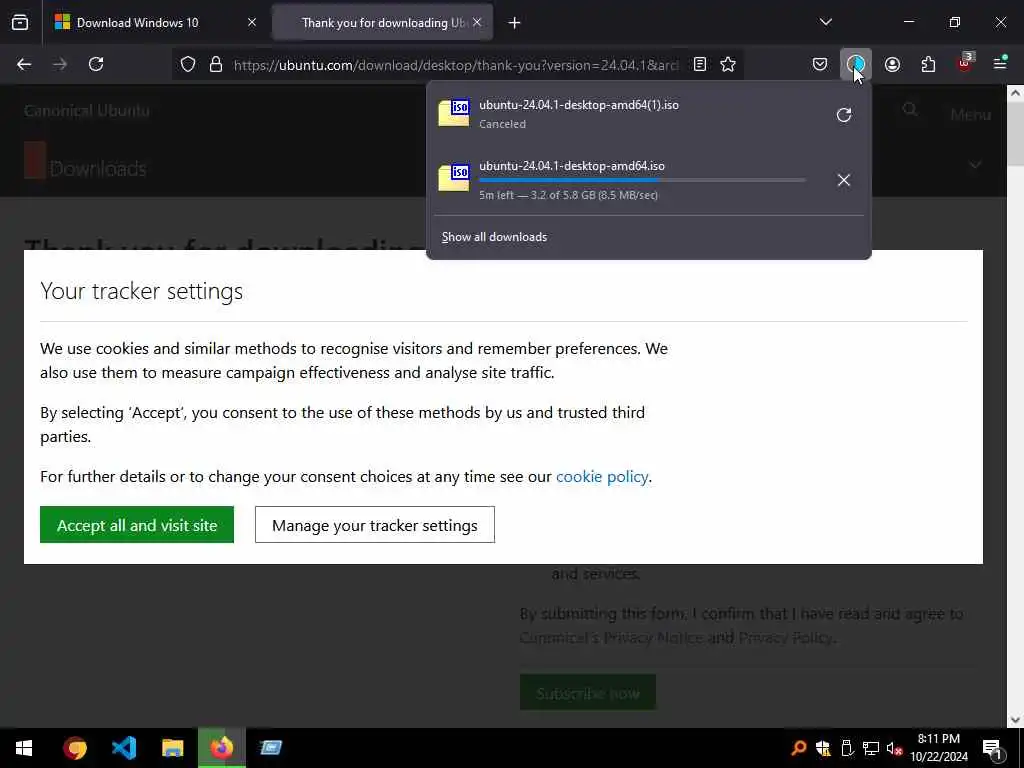Open the extensions puzzle icon
Screen dimensions: 1024x768
[x=928, y=64]
